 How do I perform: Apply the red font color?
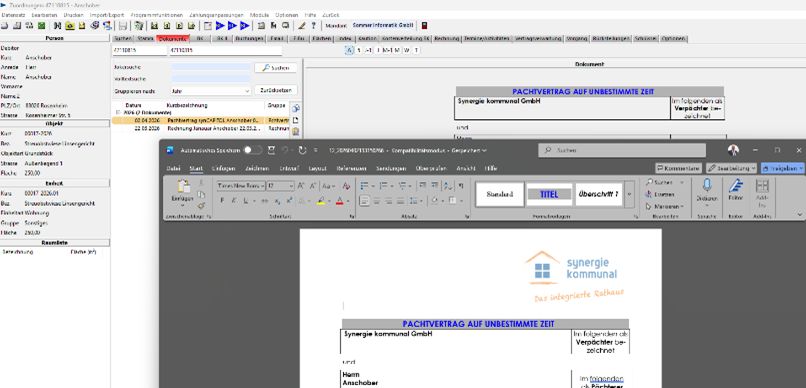(339, 201)
